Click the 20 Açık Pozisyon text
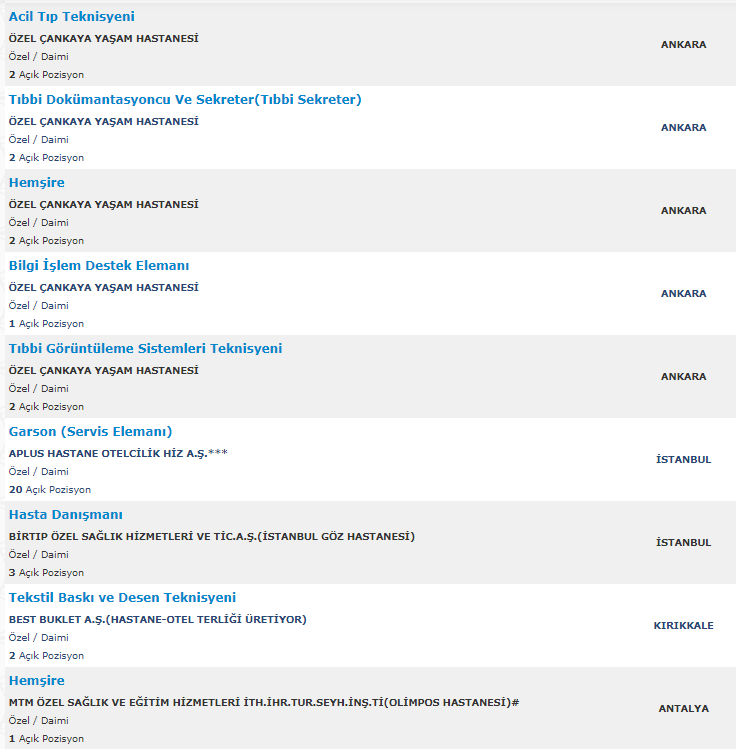Screen dimensions: 736x749 50,490
